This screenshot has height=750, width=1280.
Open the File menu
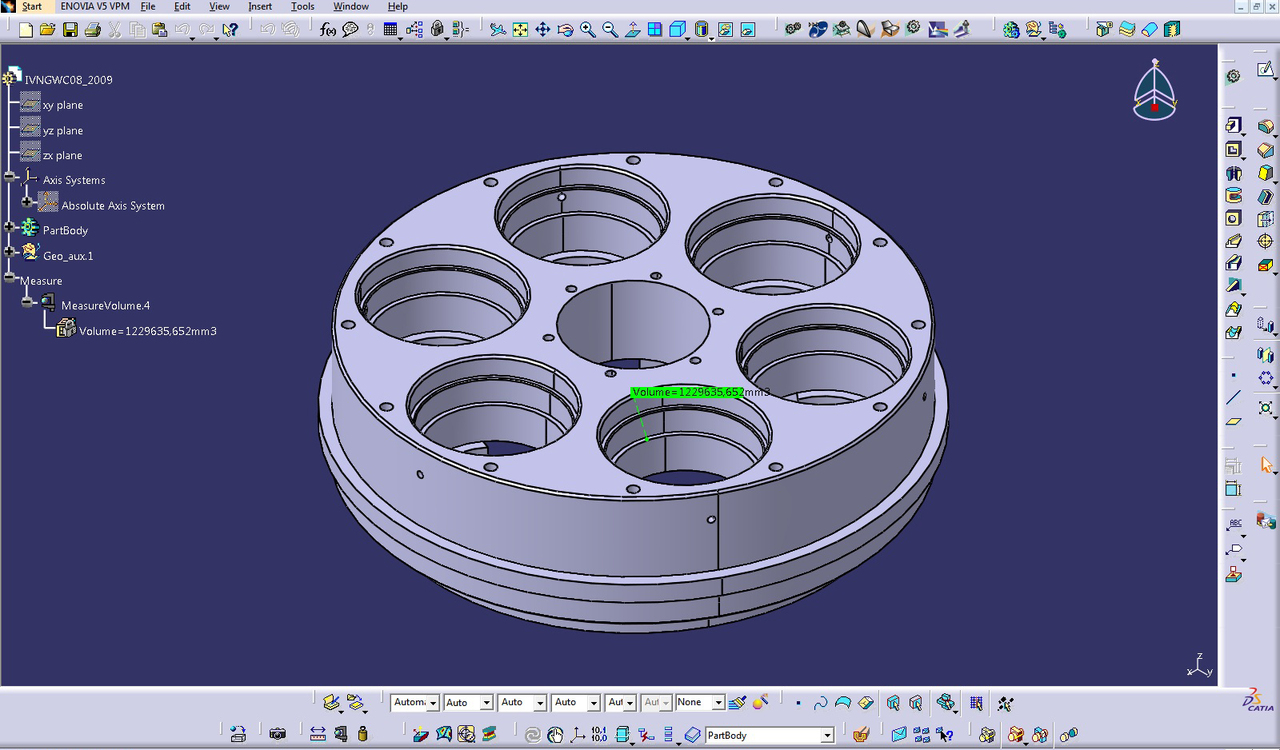point(148,6)
